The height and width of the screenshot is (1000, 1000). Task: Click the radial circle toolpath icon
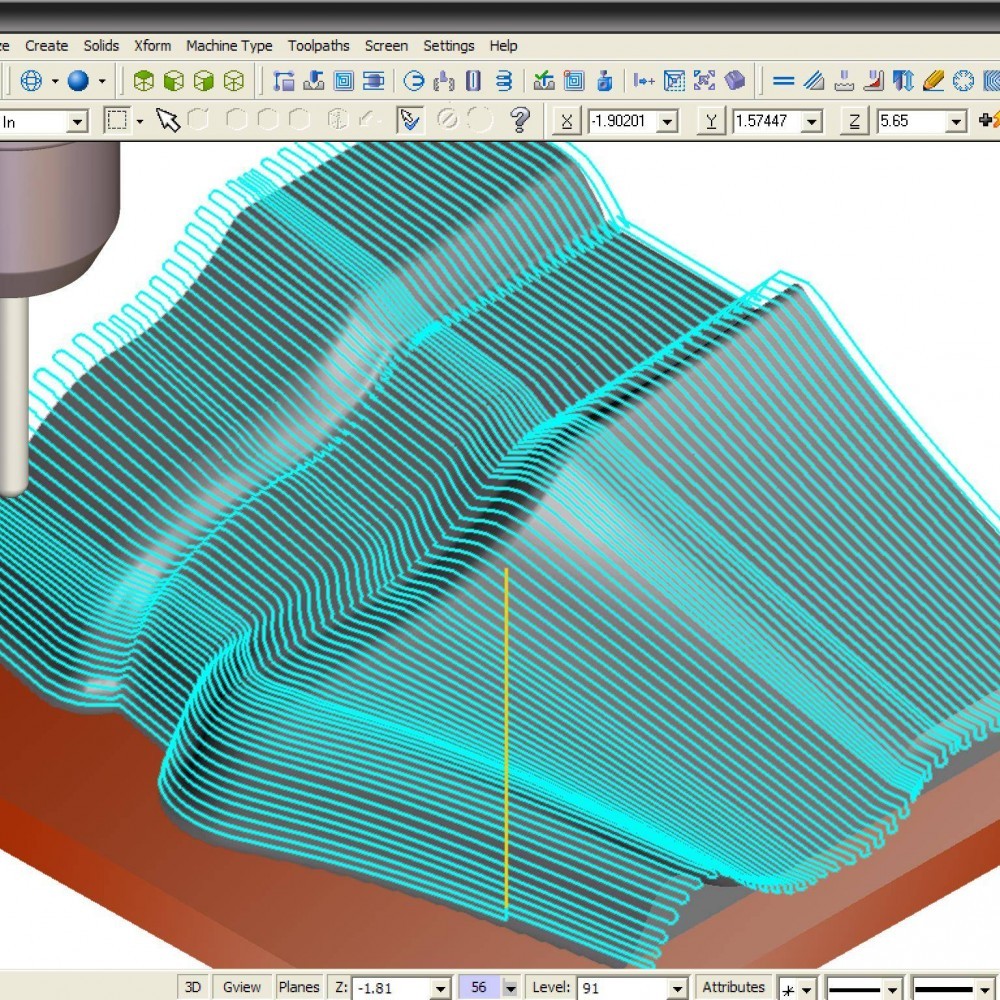pos(964,81)
